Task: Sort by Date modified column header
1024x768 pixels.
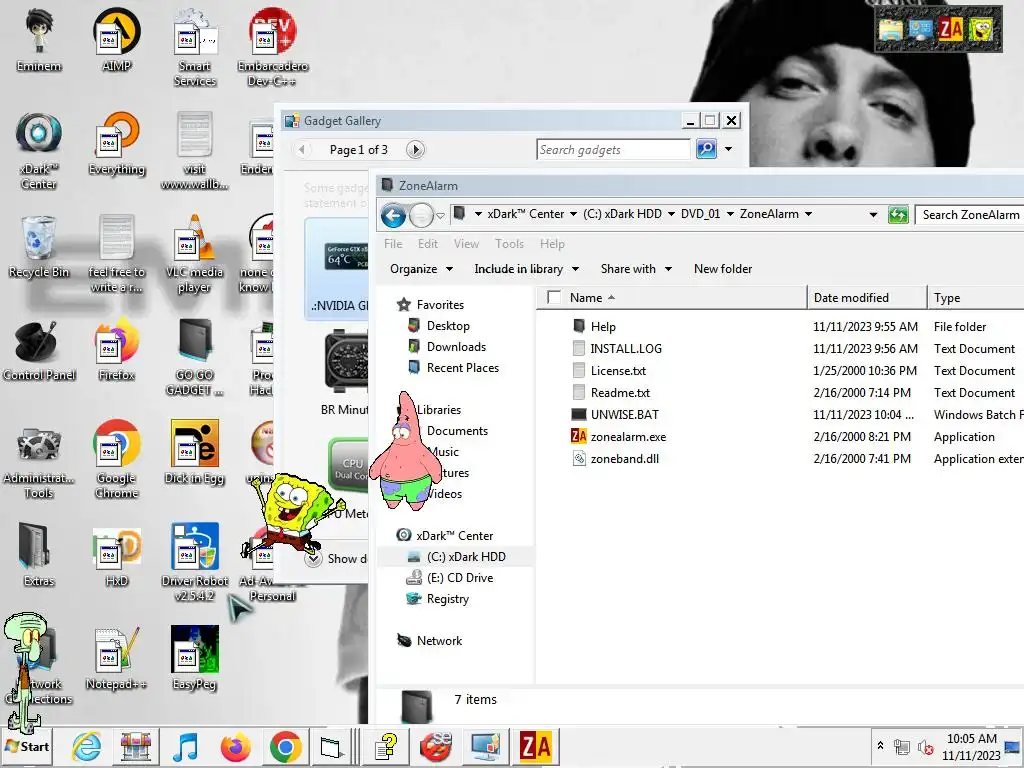Action: pyautogui.click(x=867, y=298)
